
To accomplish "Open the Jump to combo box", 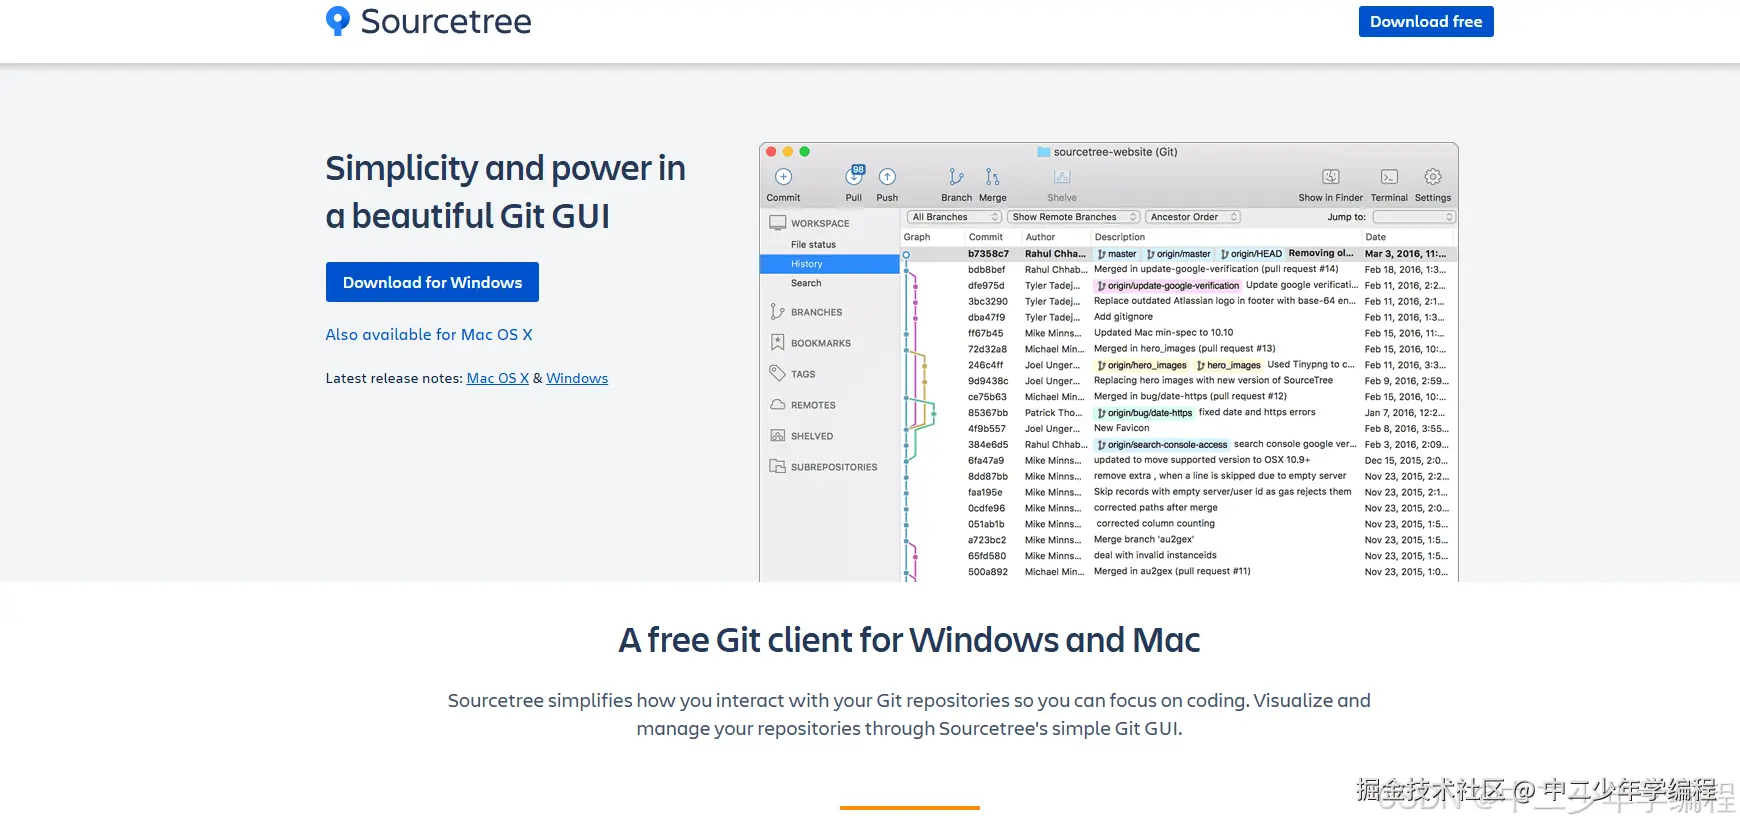I will tap(1414, 217).
